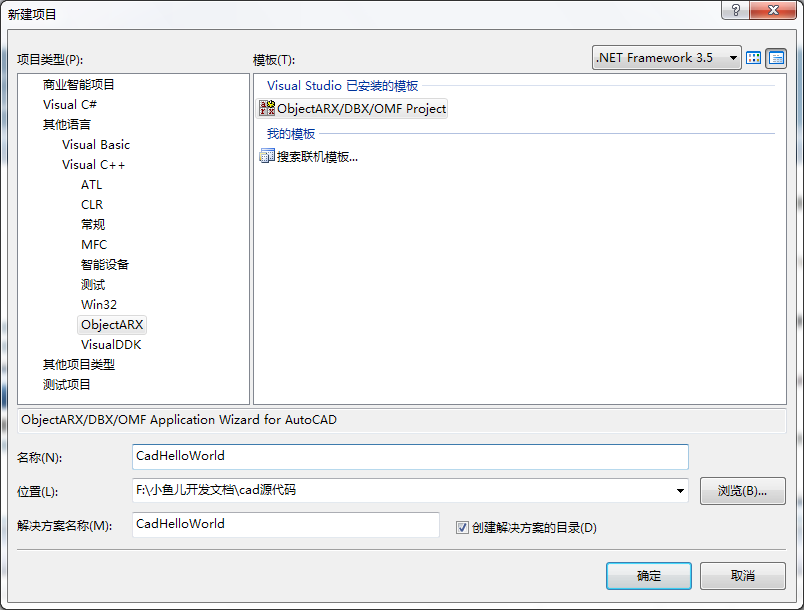Image resolution: width=804 pixels, height=610 pixels.
Task: Click the help question mark button
Action: coord(735,10)
